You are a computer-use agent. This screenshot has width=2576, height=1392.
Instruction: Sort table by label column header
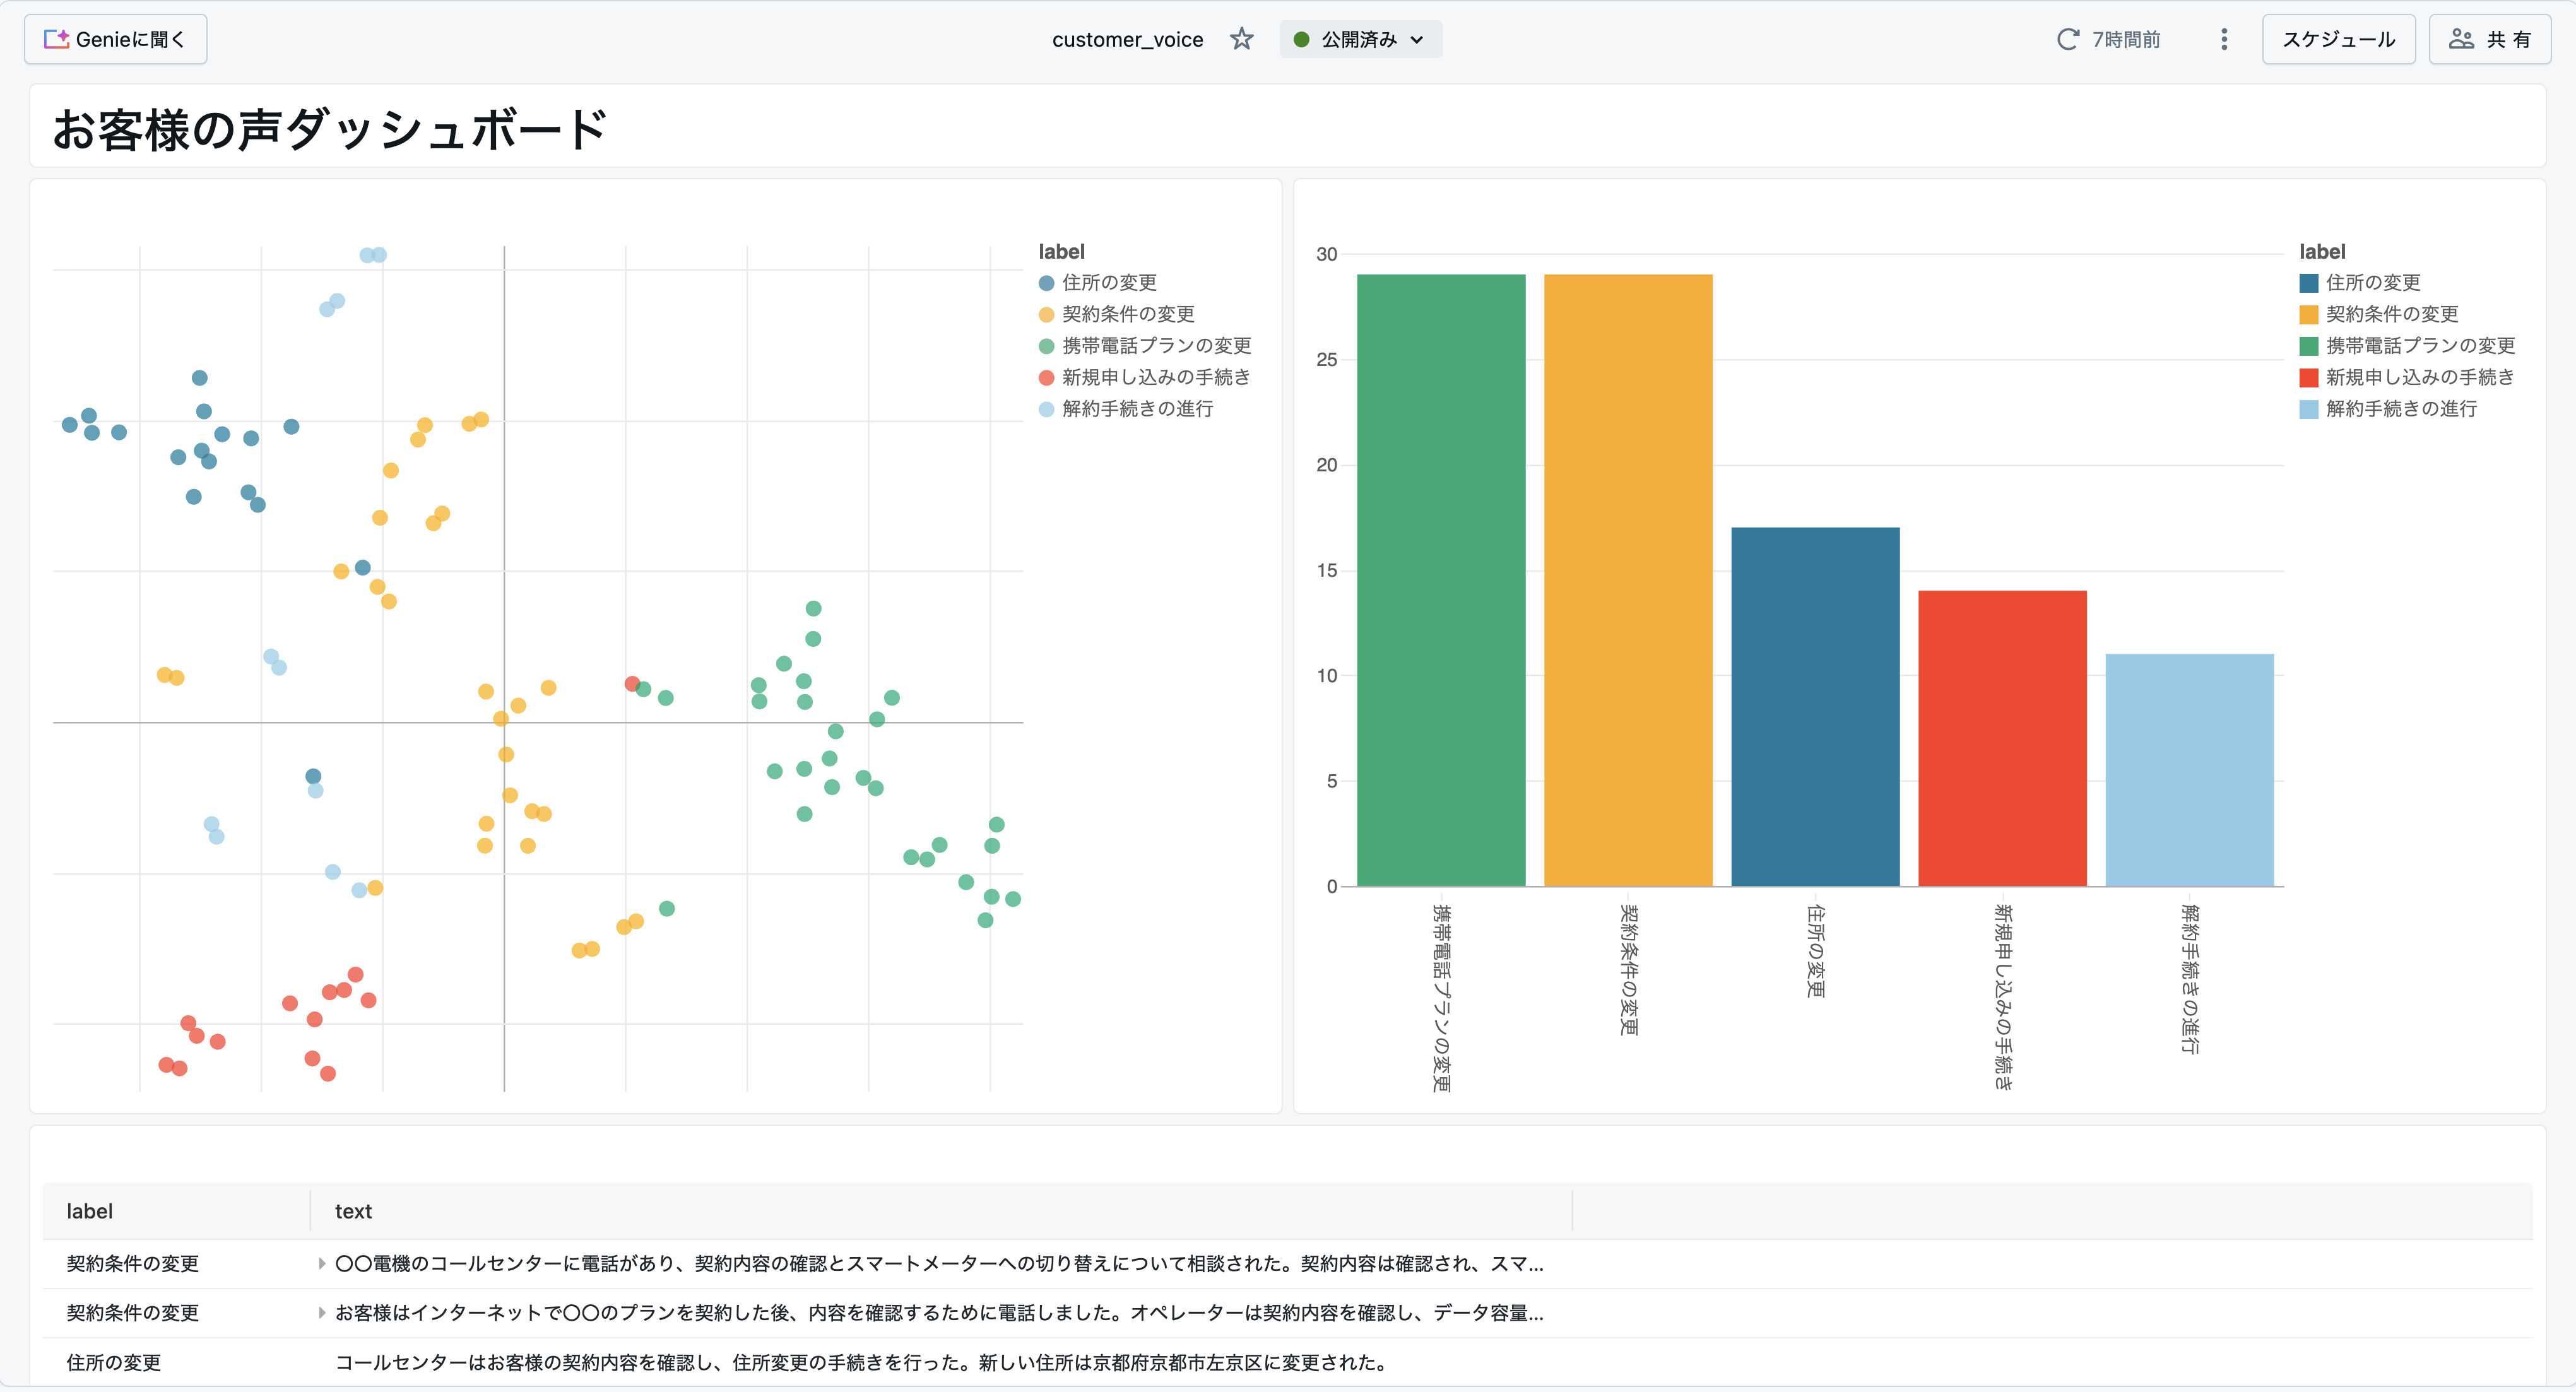[x=90, y=1211]
